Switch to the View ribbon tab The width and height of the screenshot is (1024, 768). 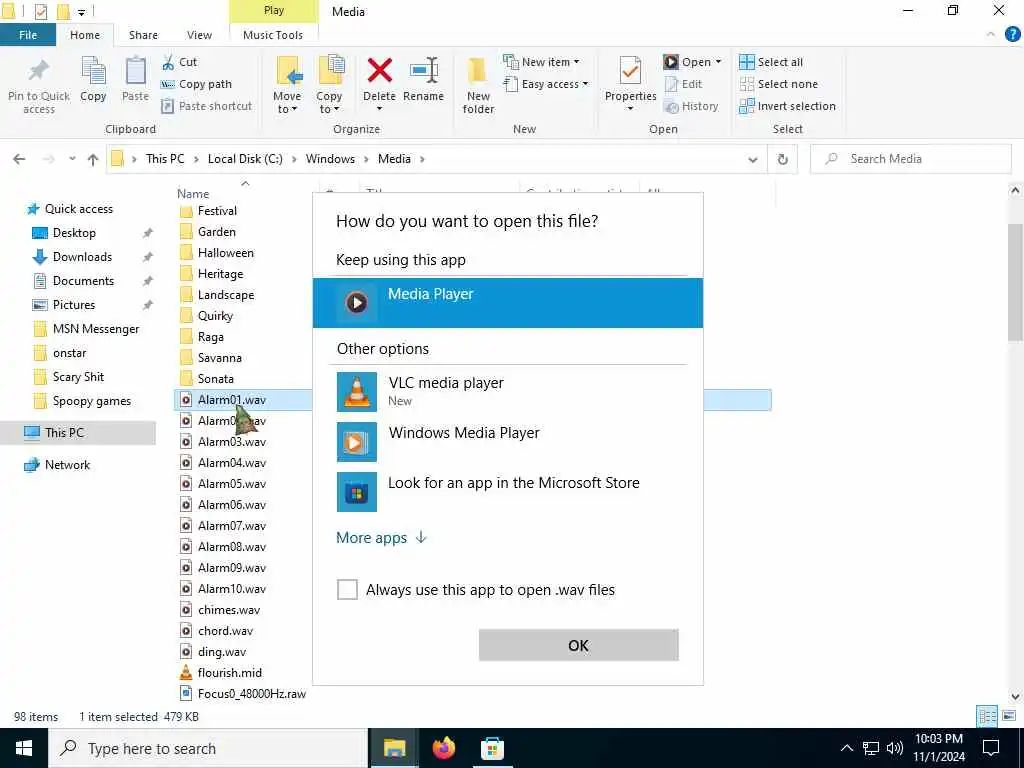point(199,35)
